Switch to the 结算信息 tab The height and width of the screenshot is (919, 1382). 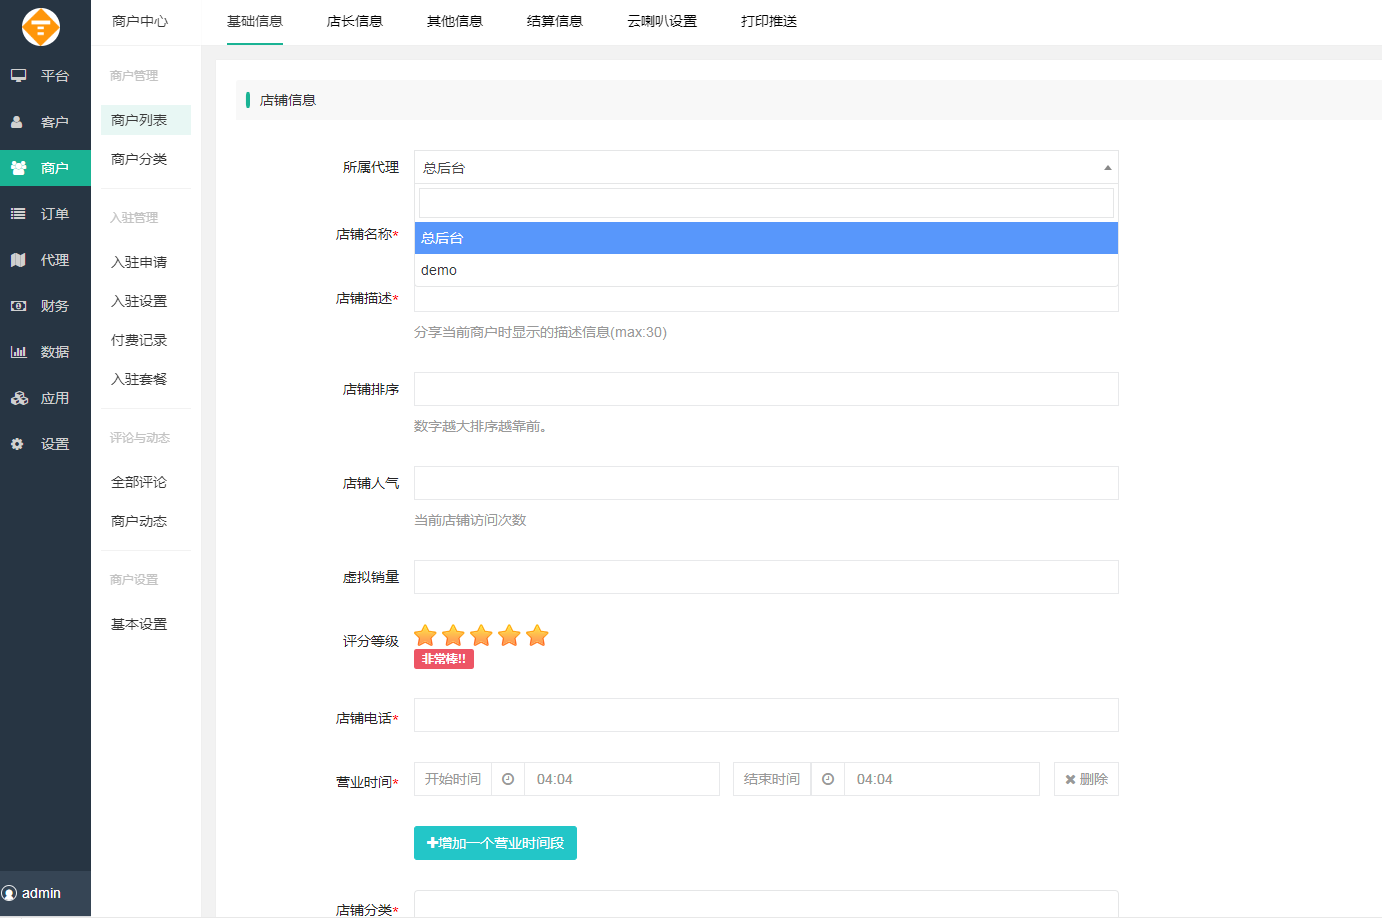tap(554, 20)
